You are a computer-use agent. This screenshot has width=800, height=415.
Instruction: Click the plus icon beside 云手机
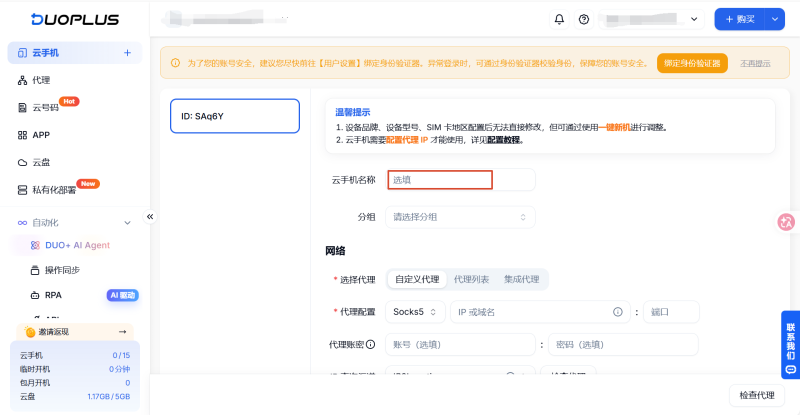(x=127, y=53)
